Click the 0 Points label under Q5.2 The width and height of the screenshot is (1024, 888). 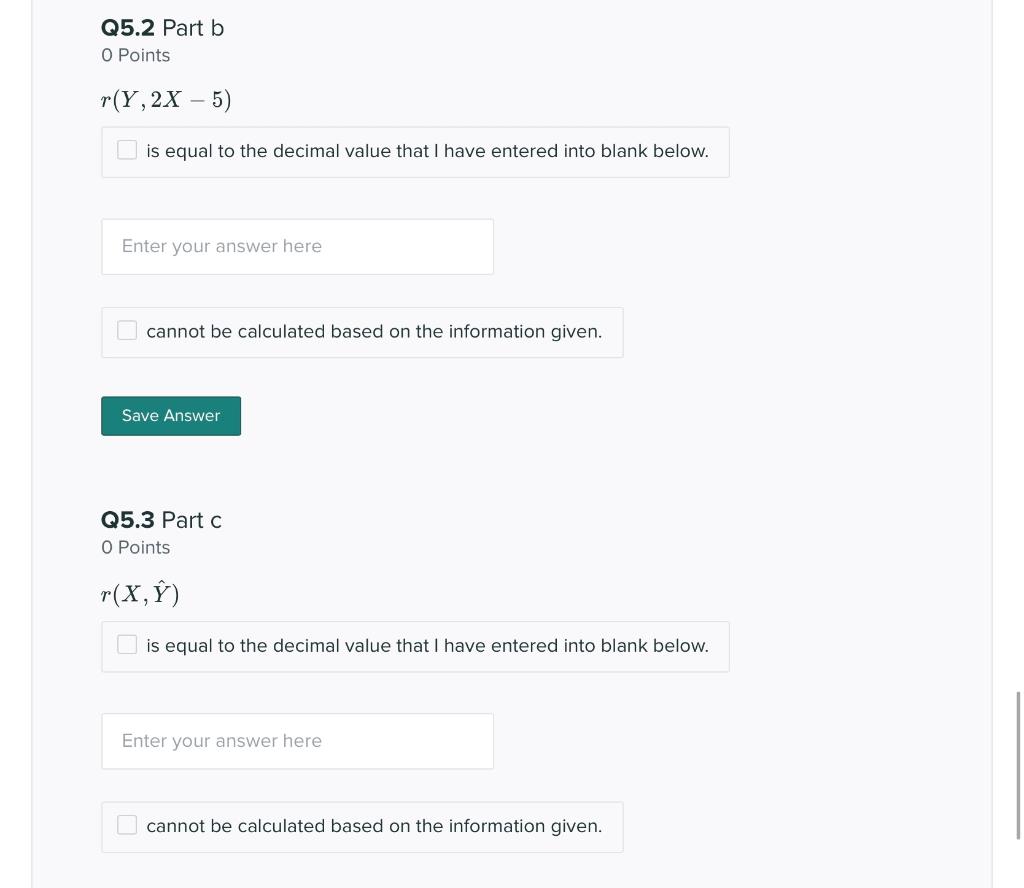[x=135, y=55]
